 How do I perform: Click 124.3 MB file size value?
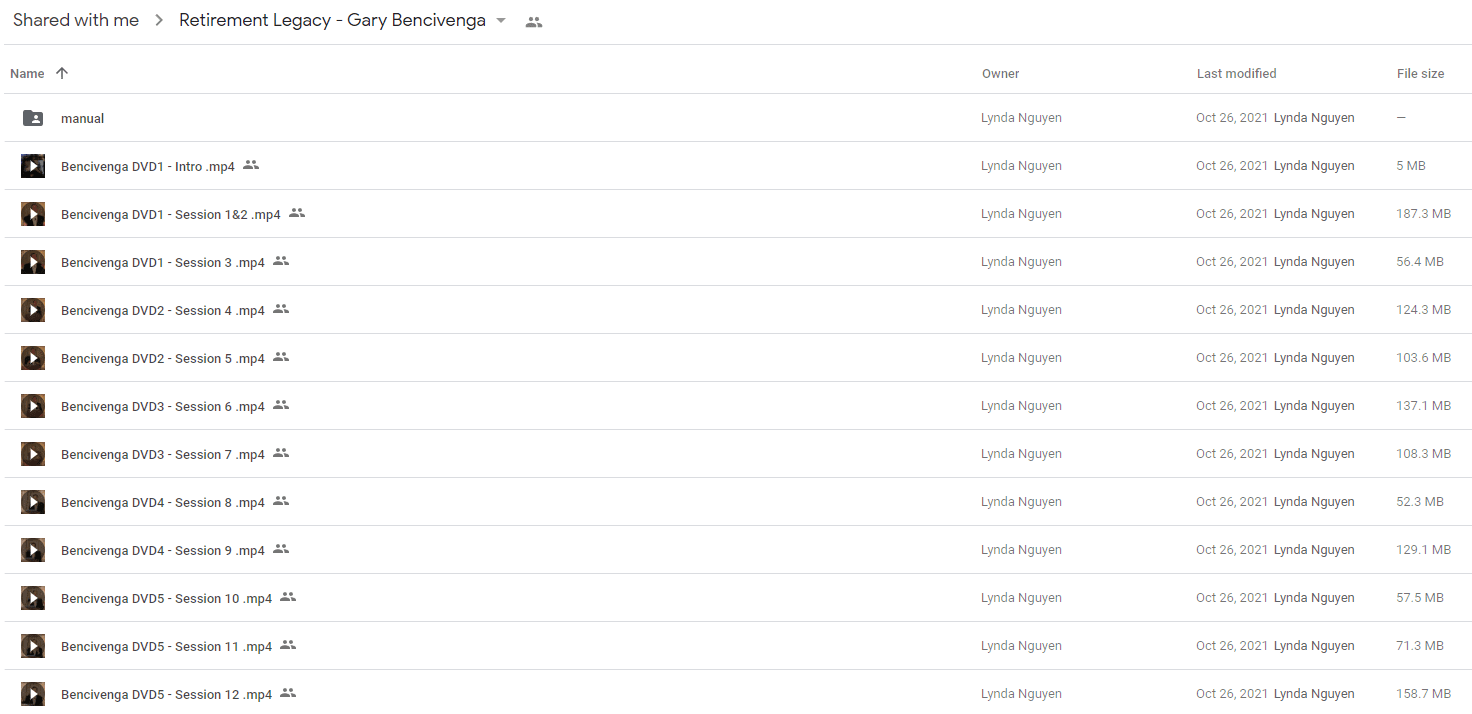(x=1423, y=310)
